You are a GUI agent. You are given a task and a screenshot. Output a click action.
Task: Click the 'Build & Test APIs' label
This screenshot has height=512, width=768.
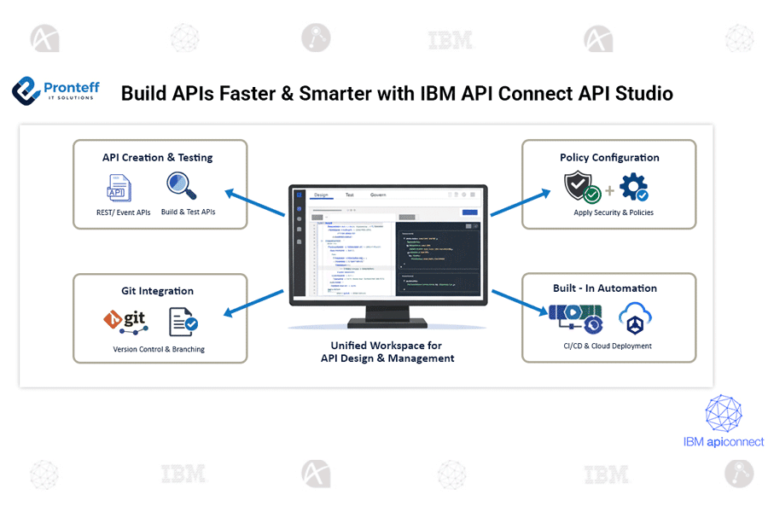click(x=188, y=212)
